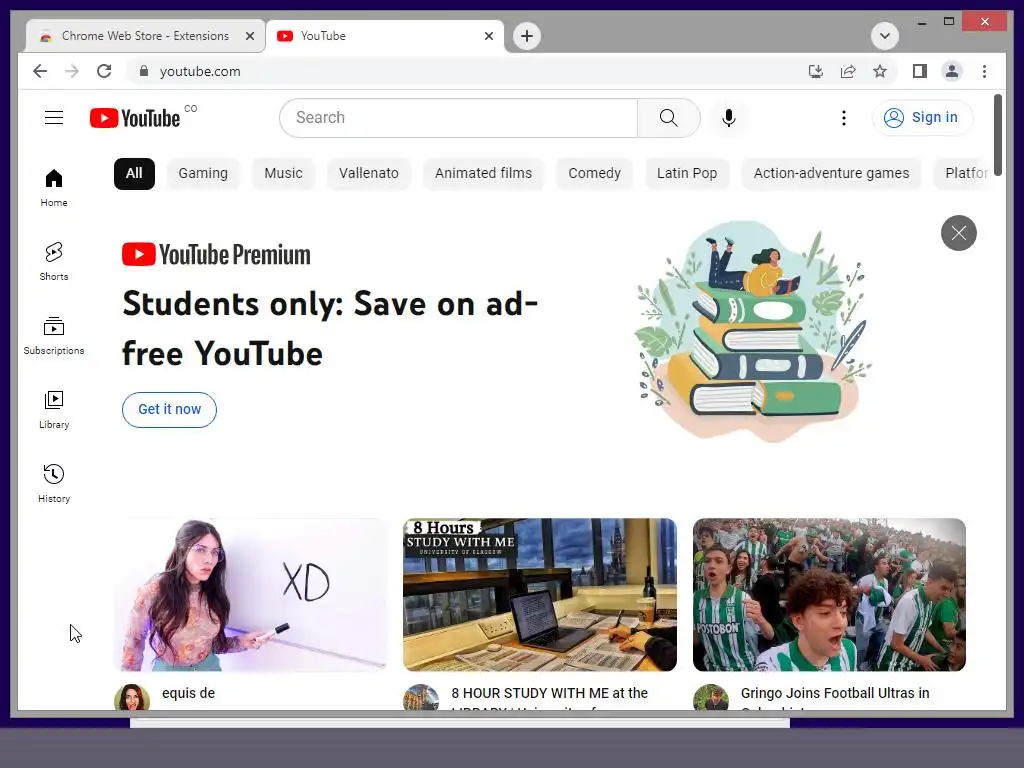1024x768 pixels.
Task: Click '8 HOUR STUDY WITH ME' title
Action: 549,693
